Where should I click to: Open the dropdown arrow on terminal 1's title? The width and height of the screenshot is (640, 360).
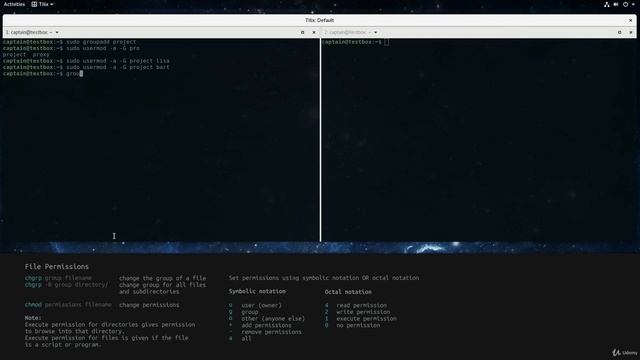click(x=57, y=32)
